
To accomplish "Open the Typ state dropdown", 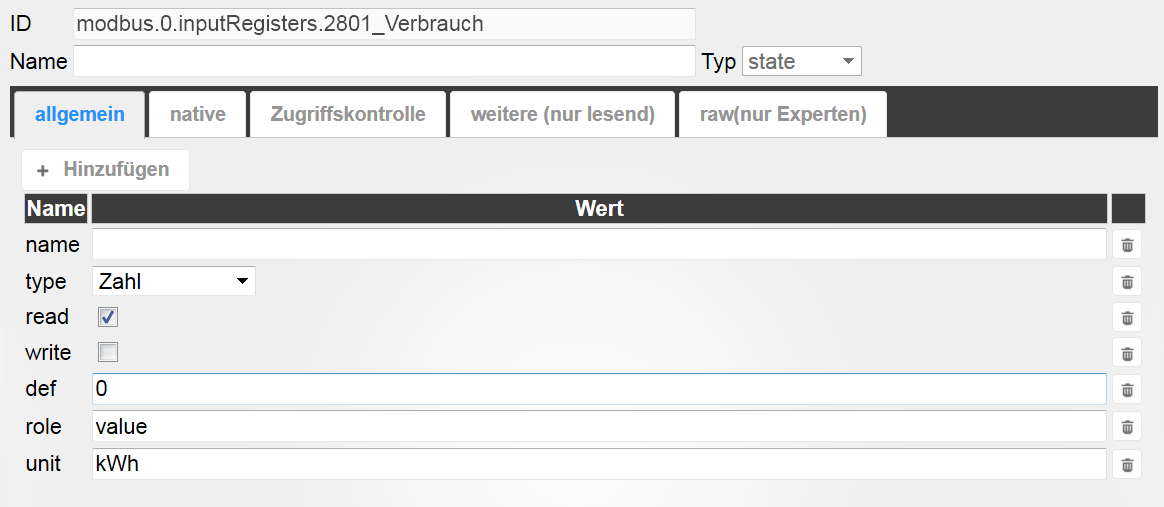I will pos(802,62).
